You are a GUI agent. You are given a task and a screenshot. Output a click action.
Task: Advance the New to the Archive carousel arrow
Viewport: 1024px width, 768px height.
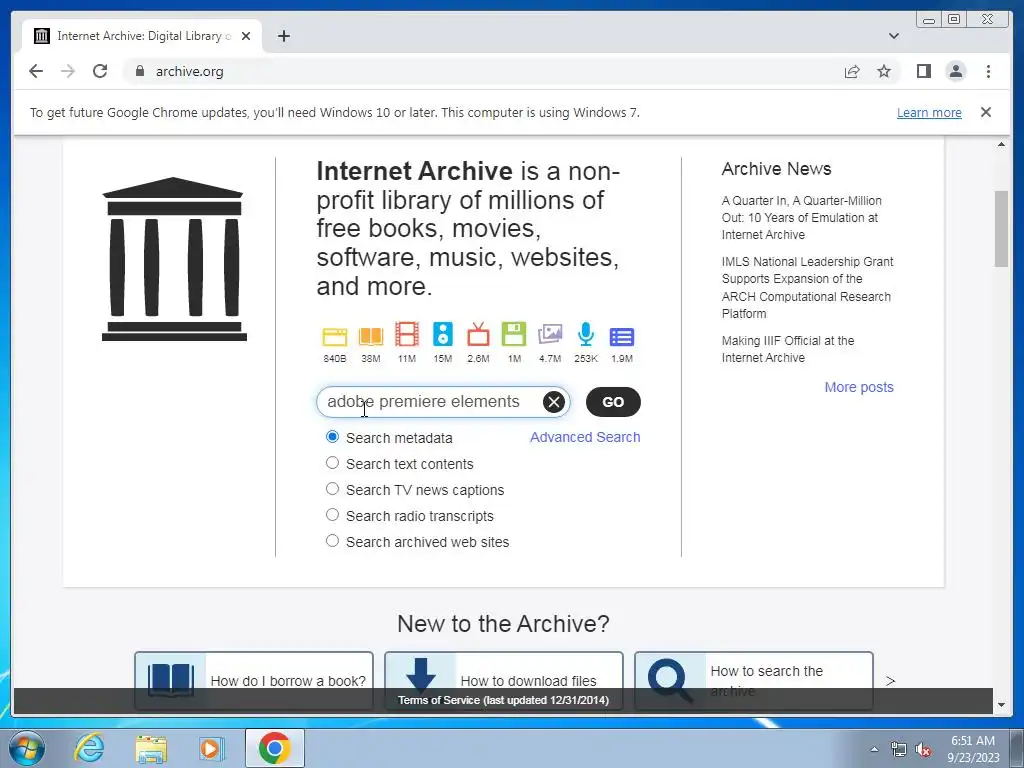890,681
